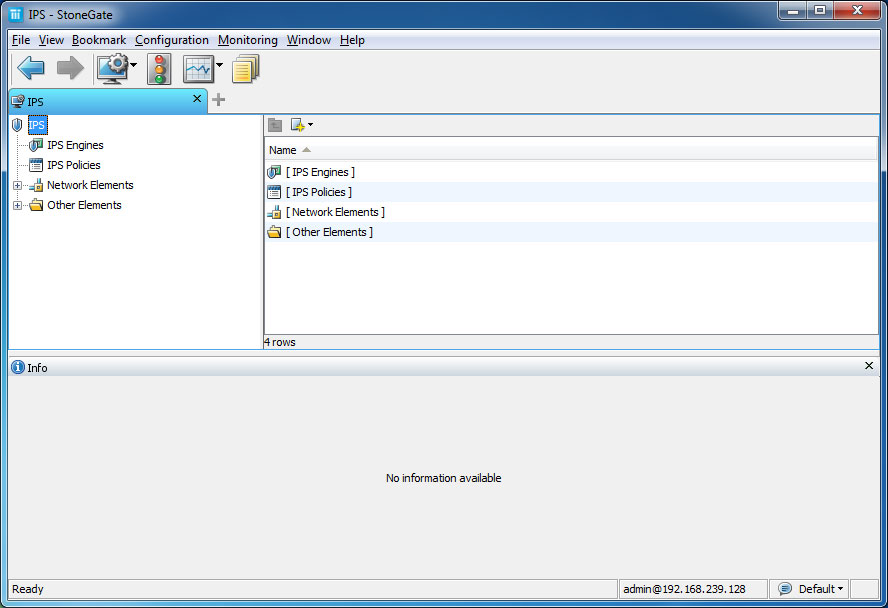The width and height of the screenshot is (888, 608).
Task: Open the New element dropdown arrow
Action: [x=310, y=125]
